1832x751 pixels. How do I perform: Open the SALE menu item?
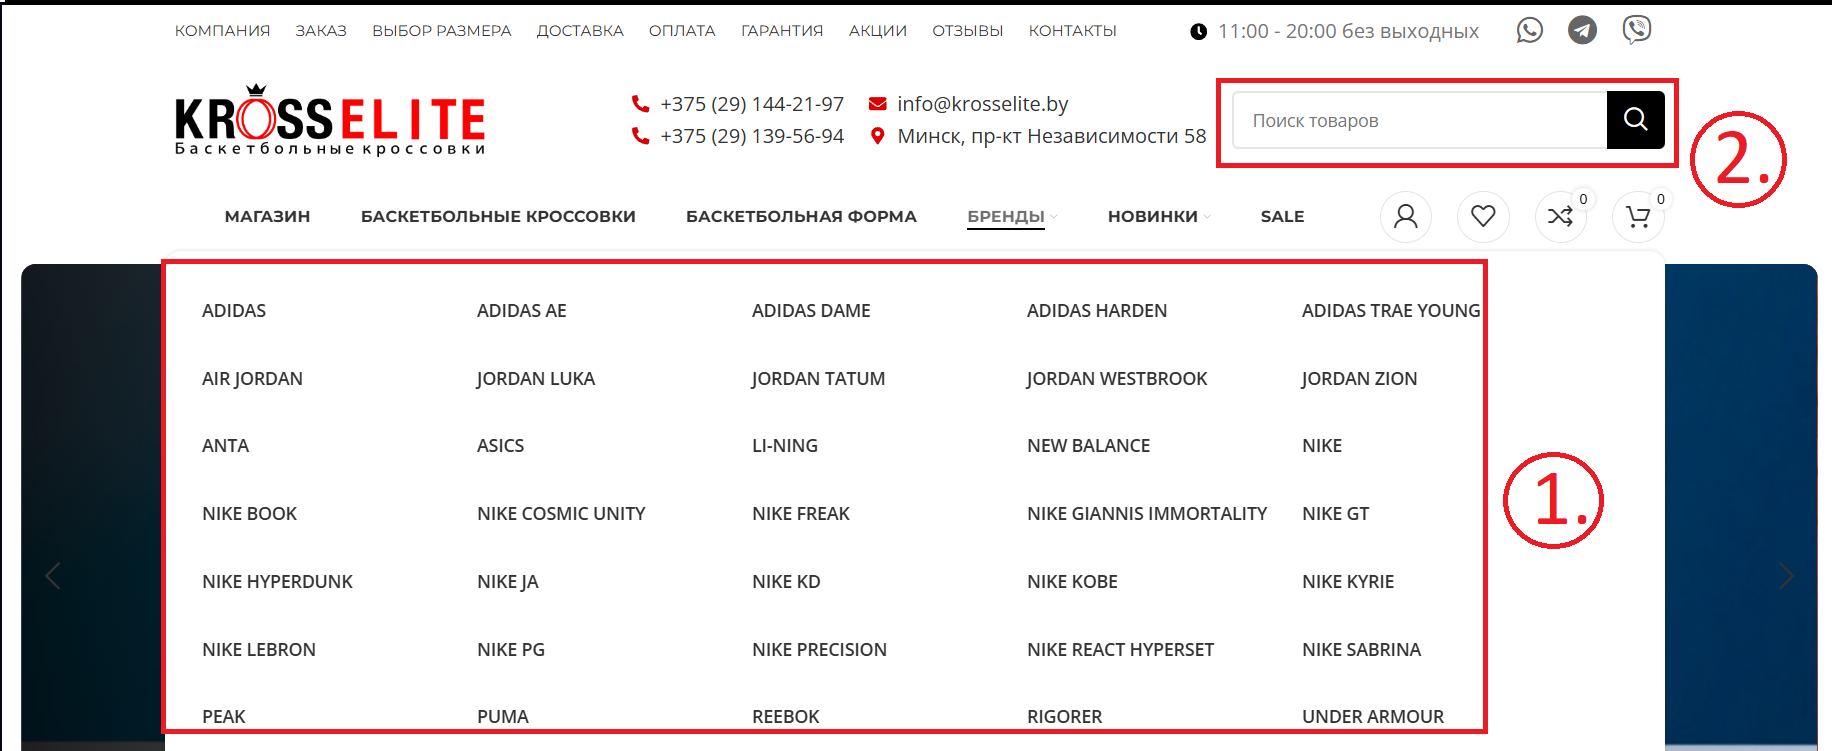1282,216
